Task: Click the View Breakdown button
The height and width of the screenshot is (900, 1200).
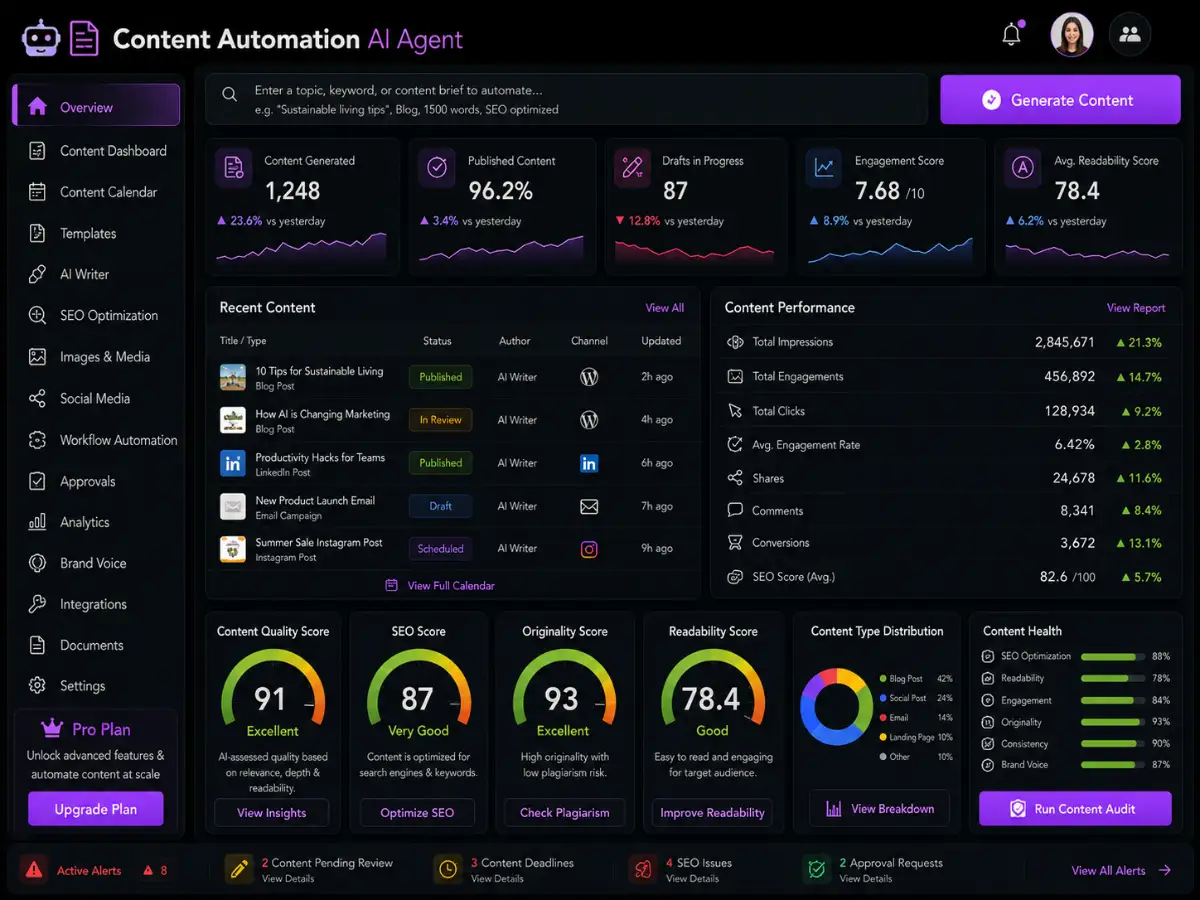Action: pos(881,809)
